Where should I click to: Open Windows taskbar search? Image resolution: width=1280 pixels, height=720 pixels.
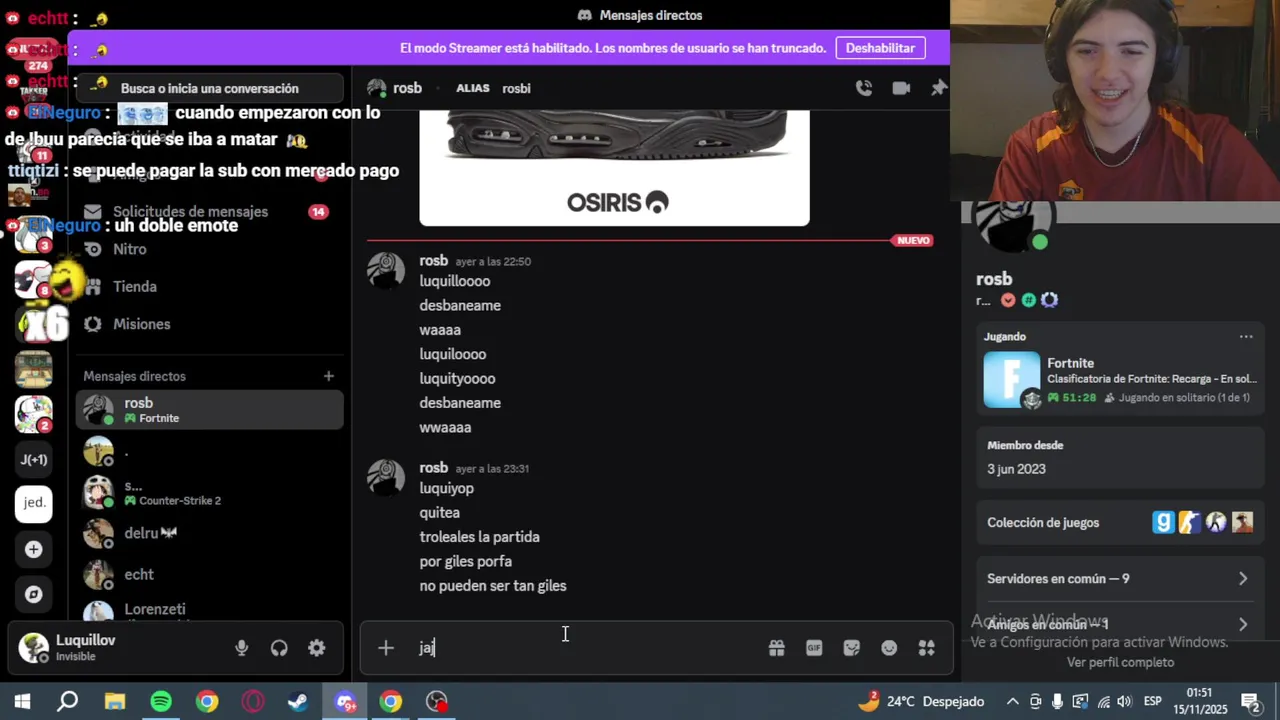coord(68,702)
